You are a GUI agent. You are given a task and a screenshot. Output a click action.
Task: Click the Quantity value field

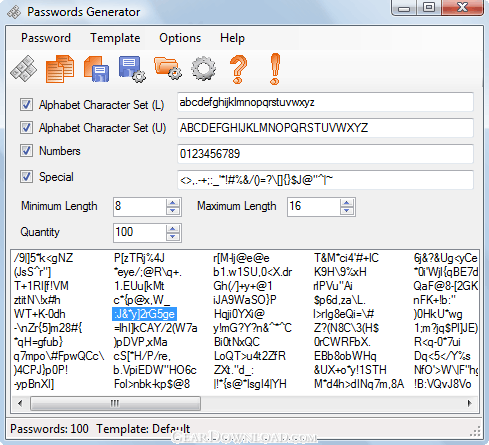[140, 232]
